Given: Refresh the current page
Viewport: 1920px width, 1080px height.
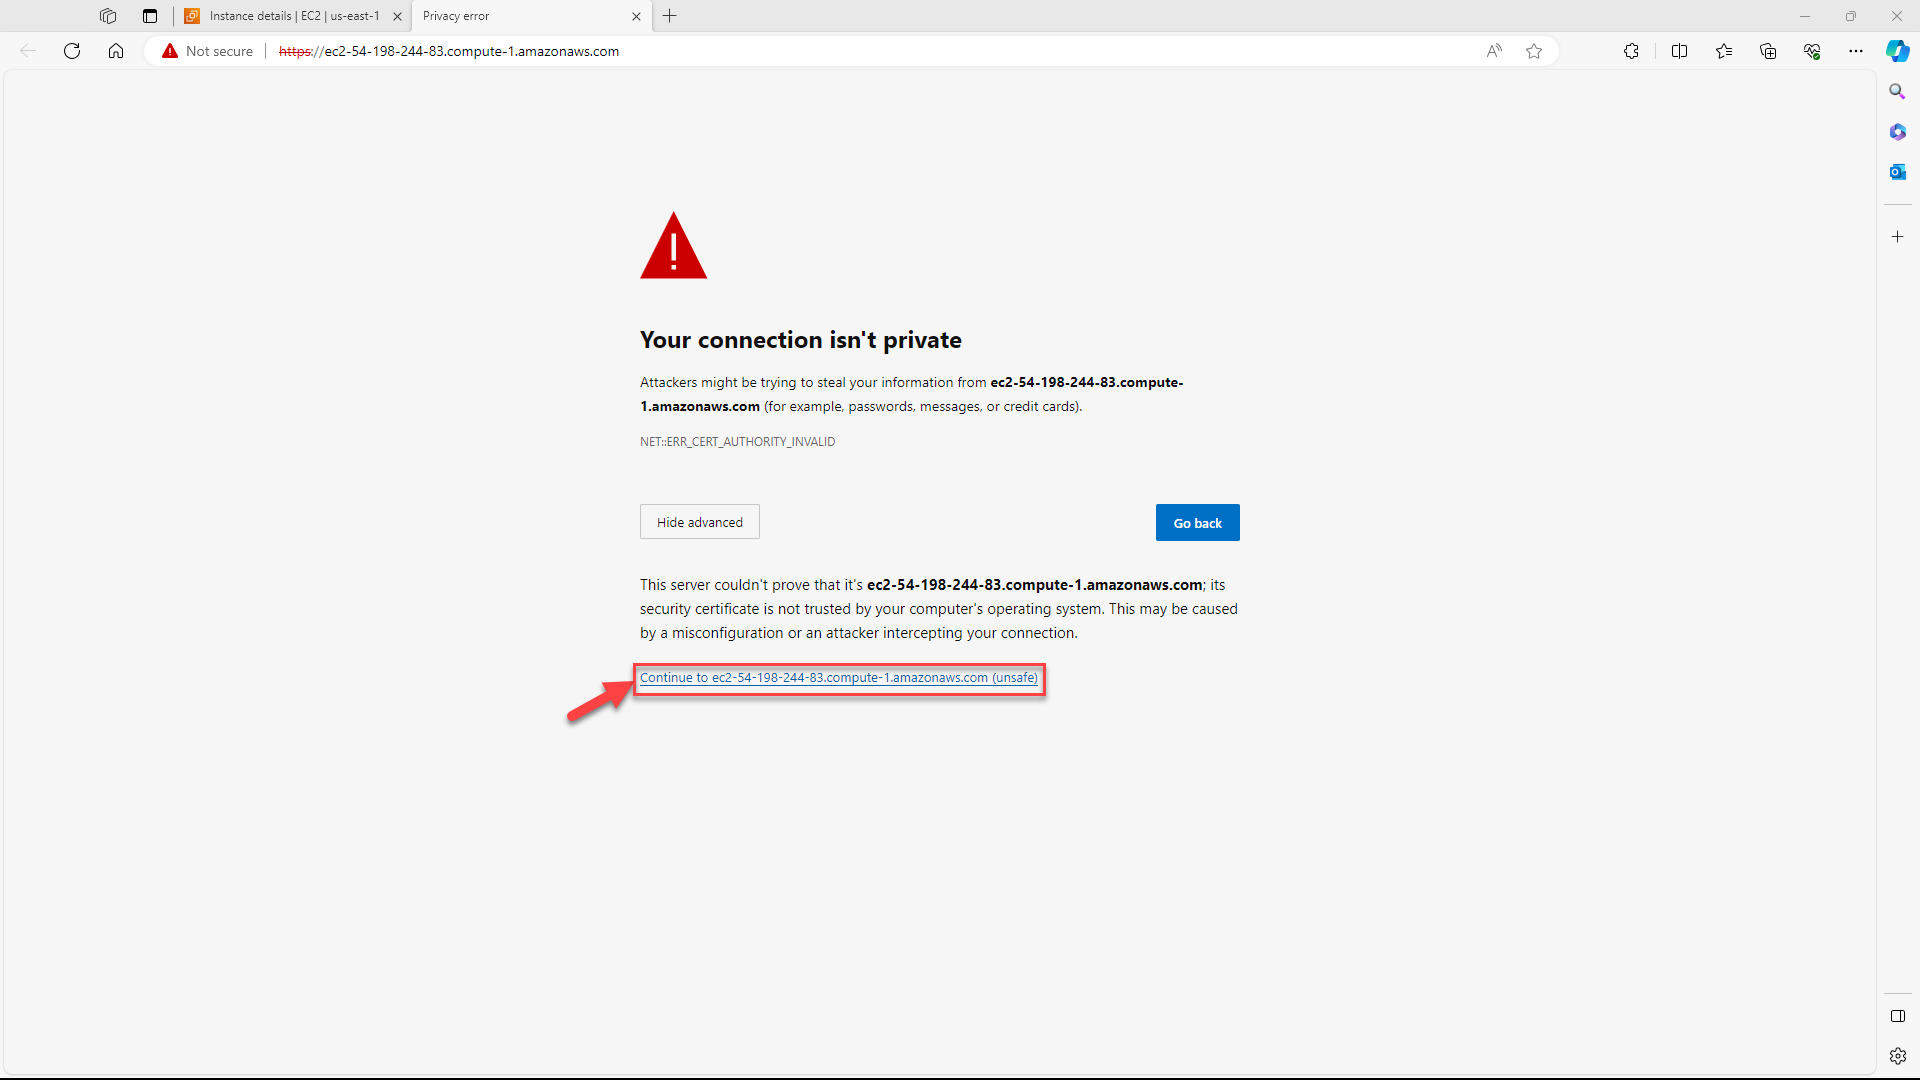Looking at the screenshot, I should coord(71,51).
